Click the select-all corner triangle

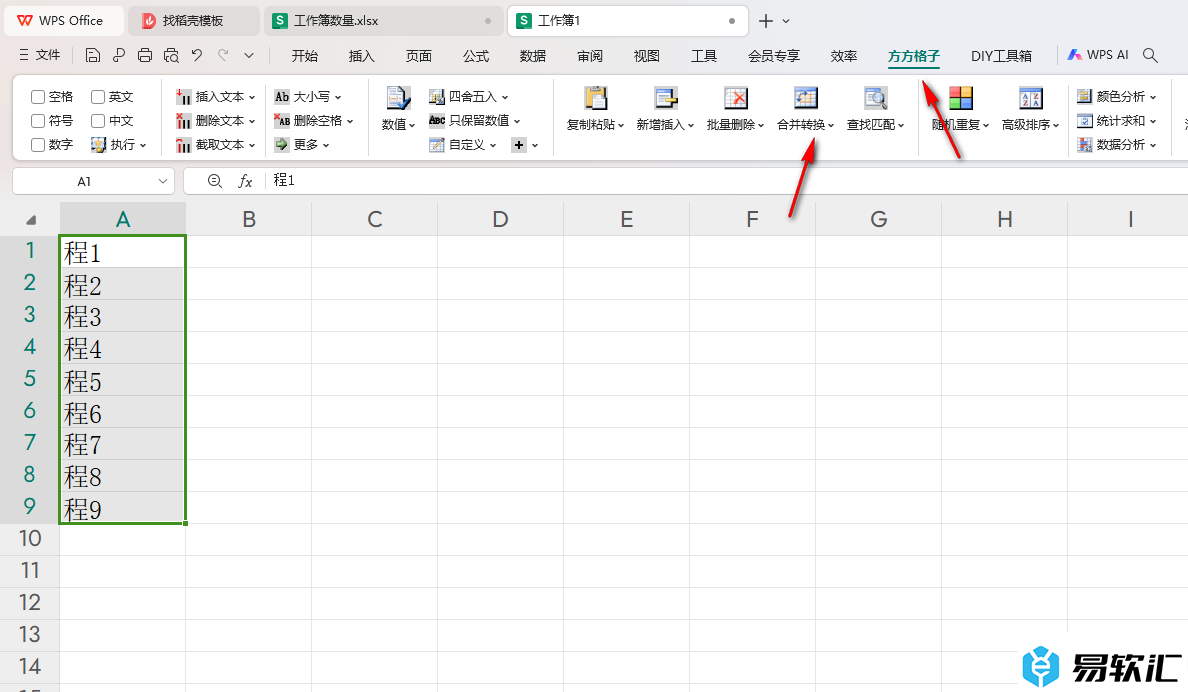pyautogui.click(x=31, y=220)
